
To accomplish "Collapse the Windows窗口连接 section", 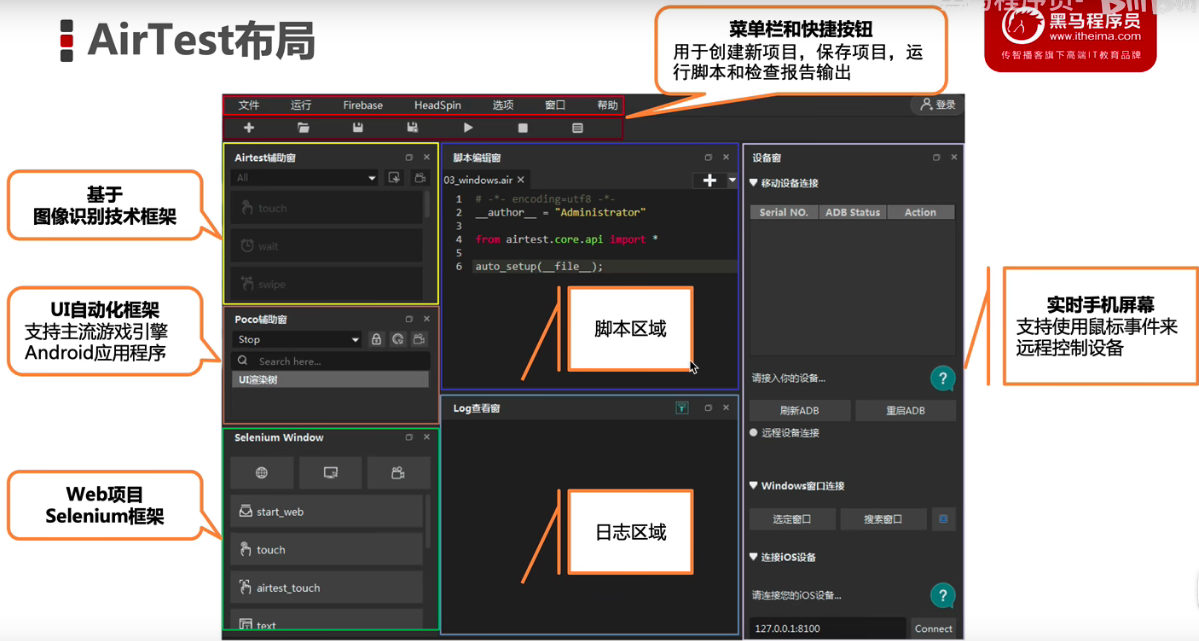I will [754, 486].
